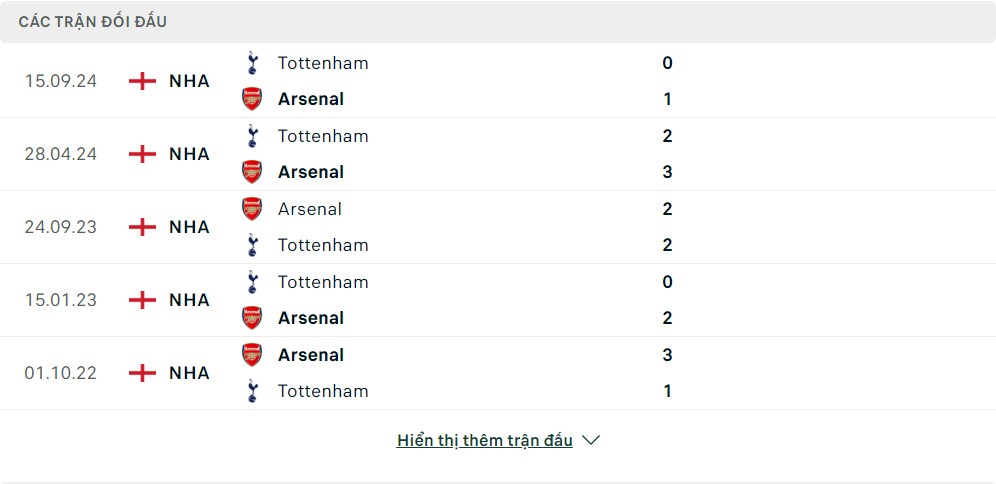The height and width of the screenshot is (484, 996).
Task: Click Hiển thị thêm trận đấu link
Action: tap(485, 440)
